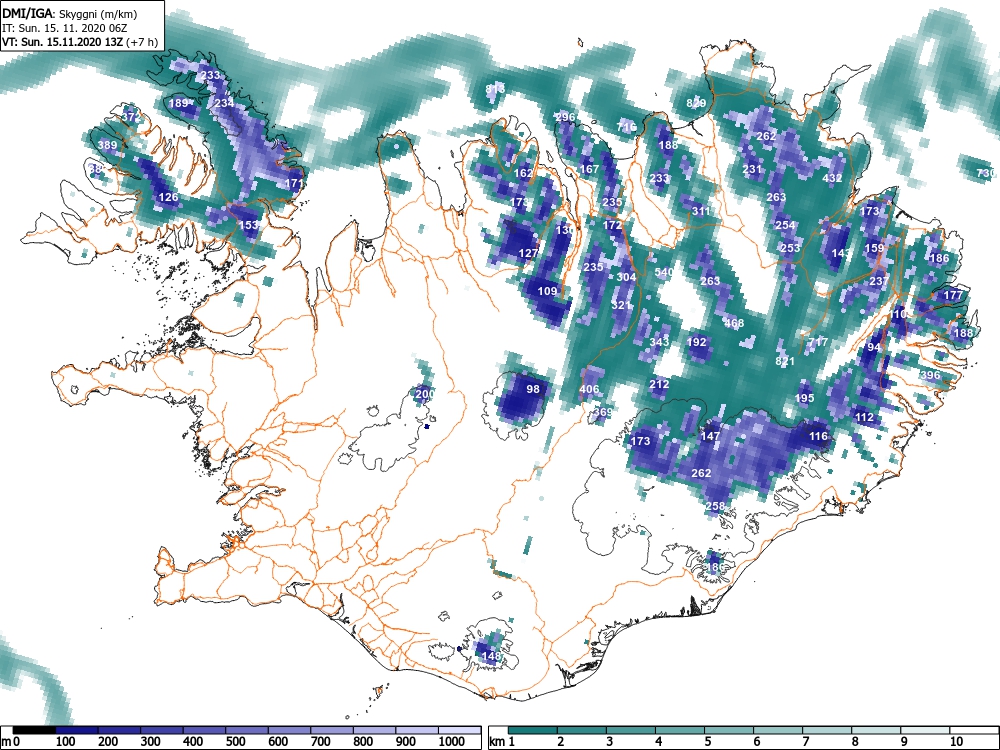Select the value 321 on the map
Image resolution: width=1000 pixels, height=750 pixels.
pos(621,305)
